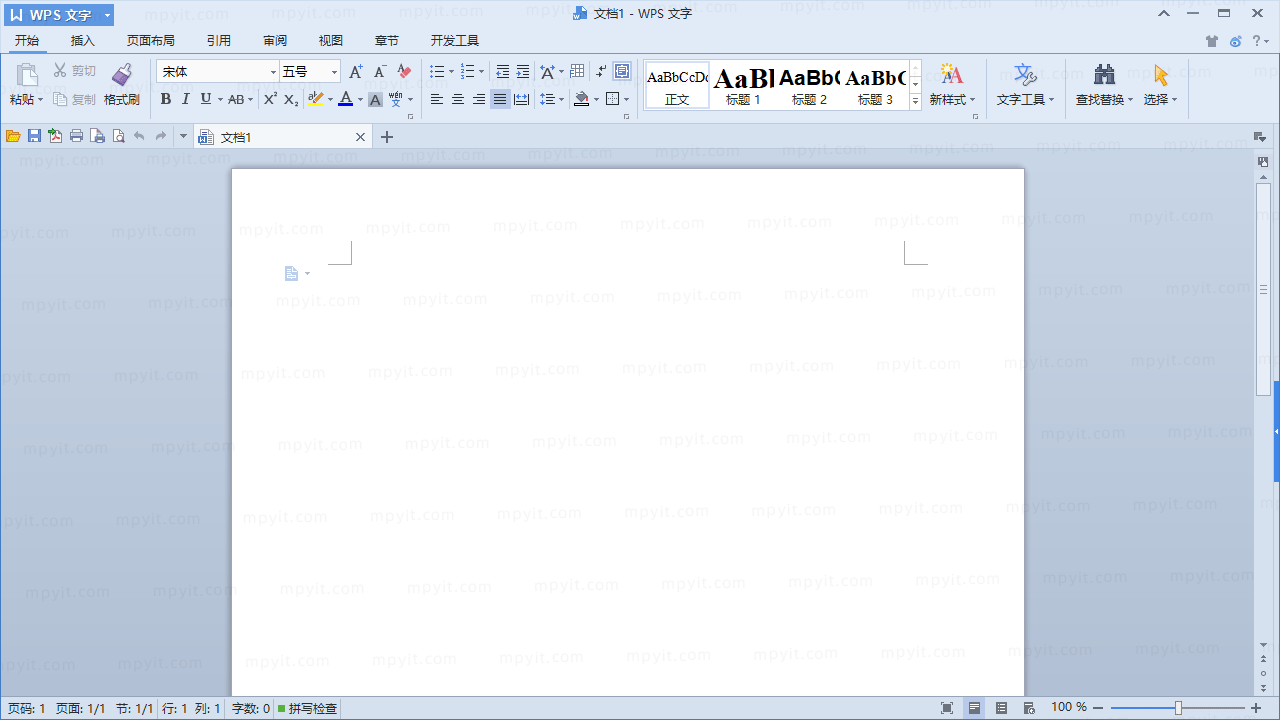Open the shading paint bucket dropdown arrow

[596, 99]
